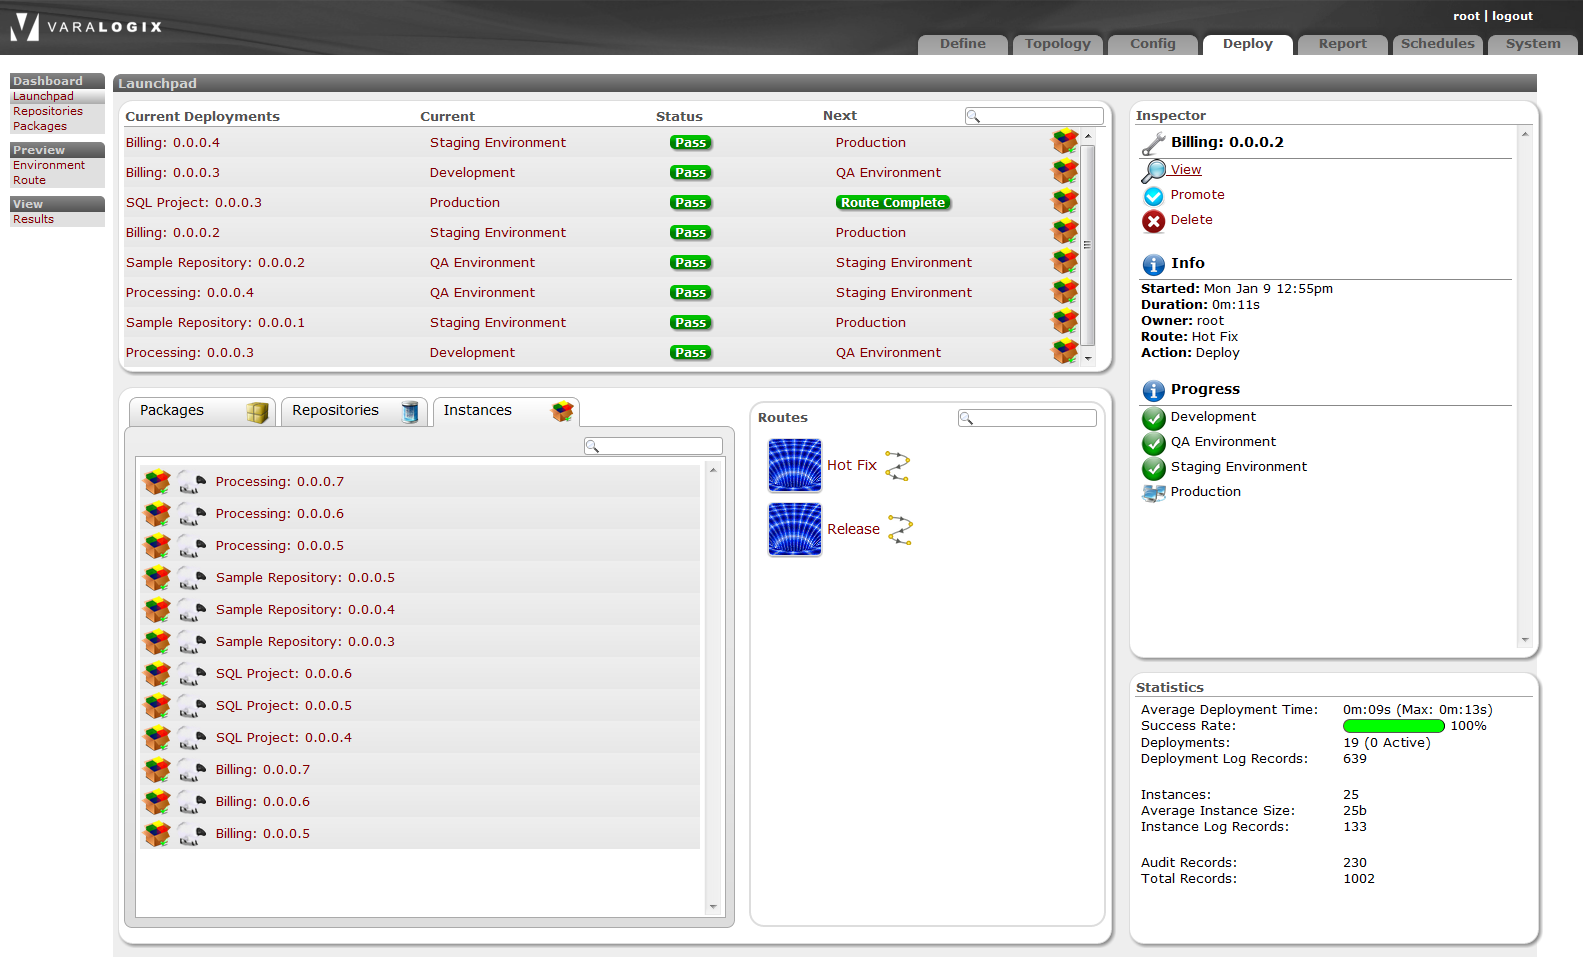
Task: Click the Current Deployments scrollbar down arrow
Action: click(x=1088, y=358)
